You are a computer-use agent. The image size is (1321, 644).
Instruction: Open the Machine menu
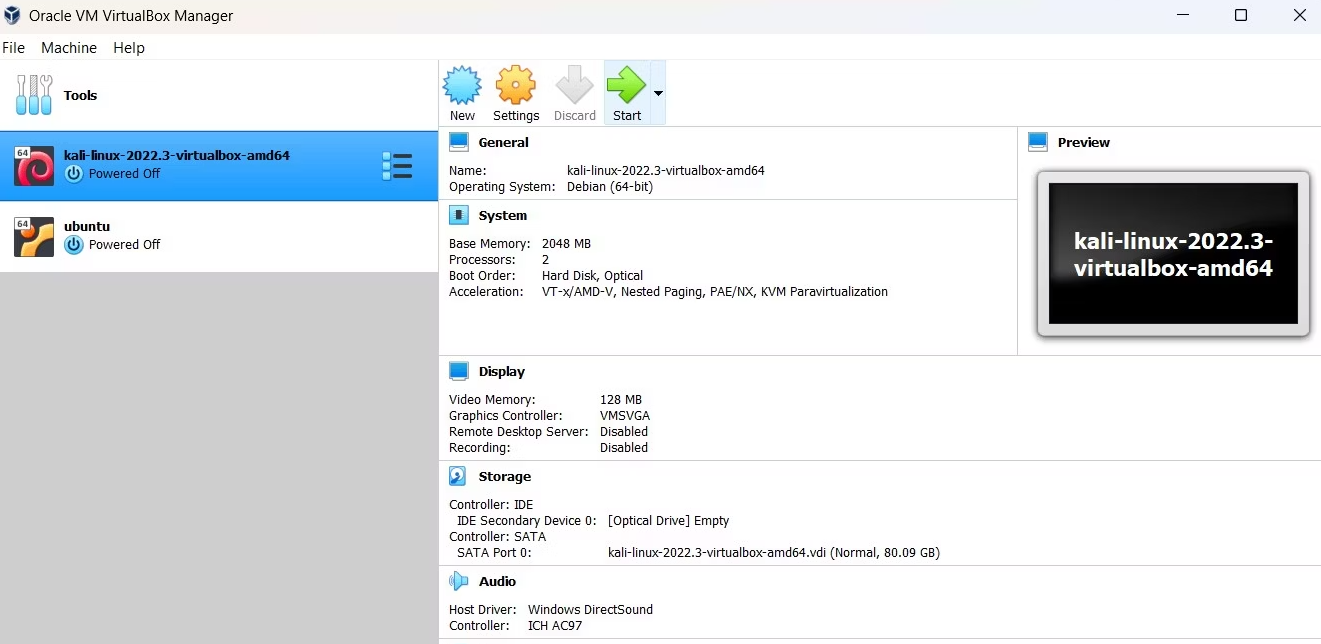pos(69,47)
